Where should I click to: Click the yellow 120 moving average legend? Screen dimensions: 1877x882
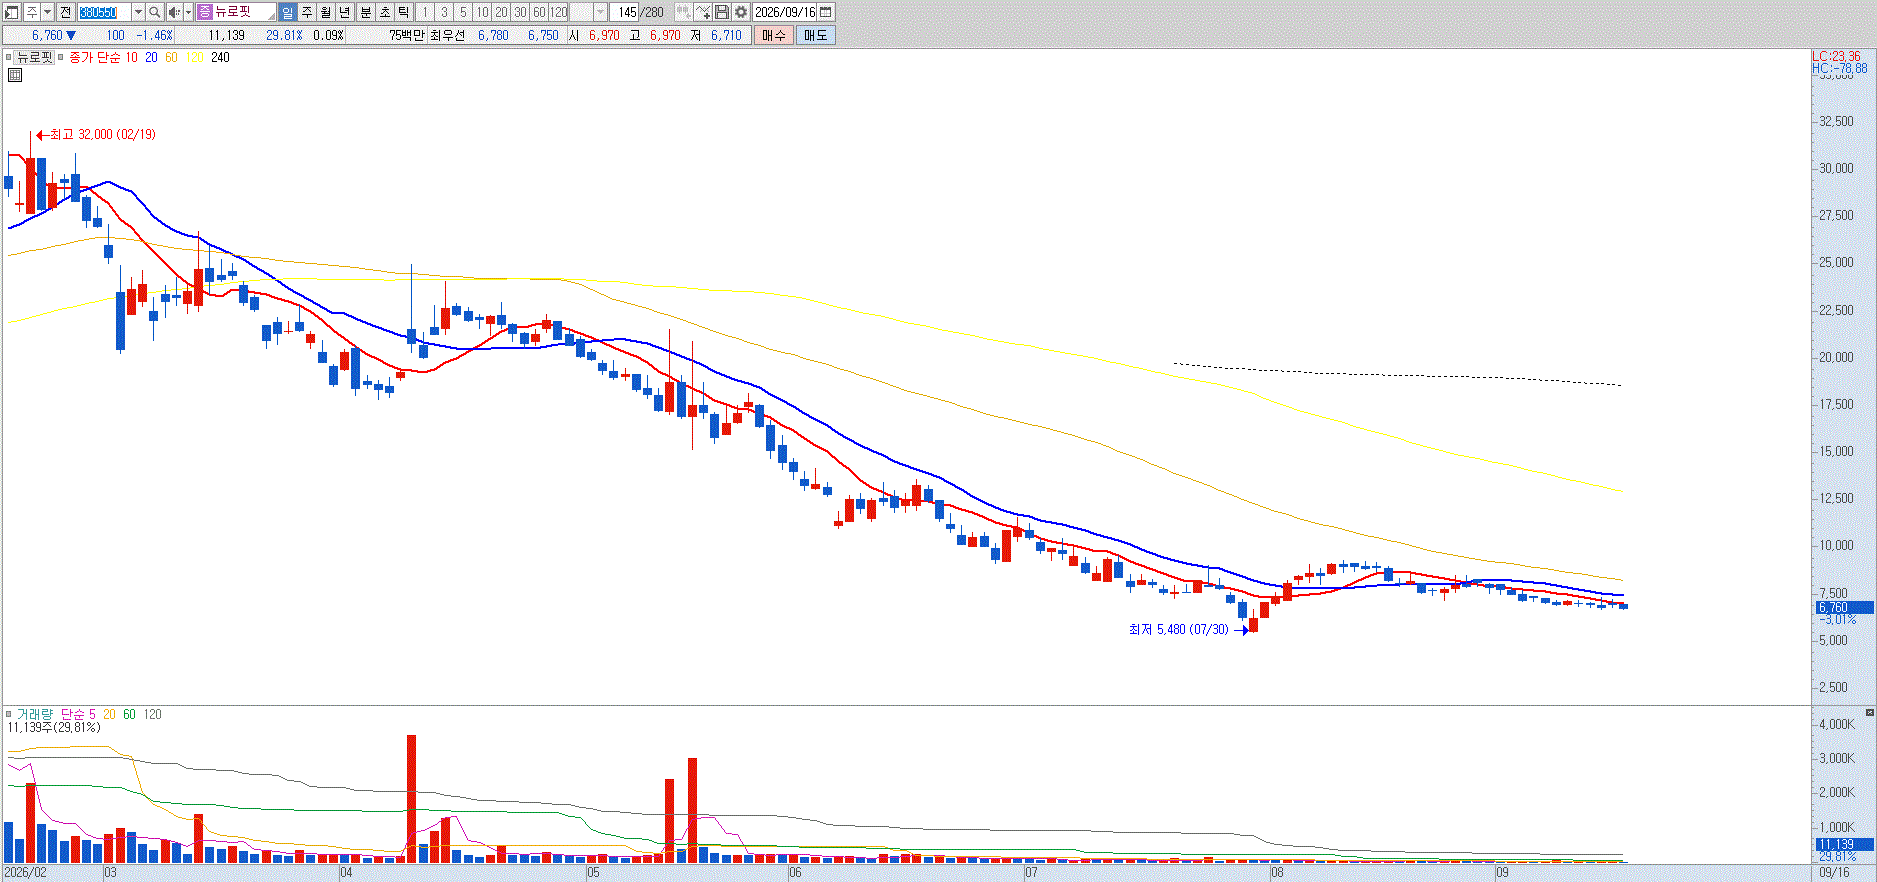195,58
